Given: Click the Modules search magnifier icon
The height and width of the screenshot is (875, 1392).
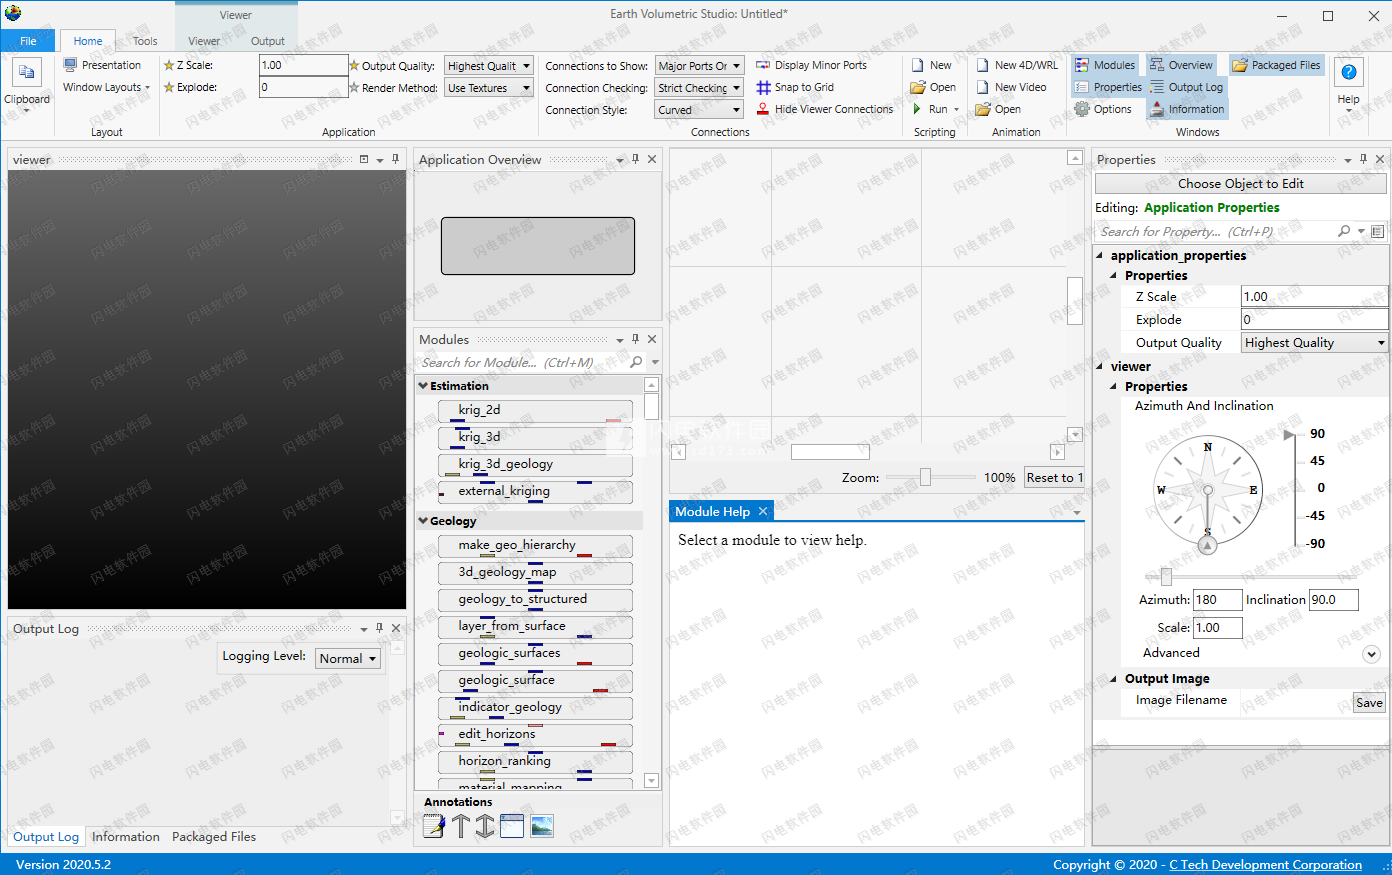Looking at the screenshot, I should (x=636, y=362).
